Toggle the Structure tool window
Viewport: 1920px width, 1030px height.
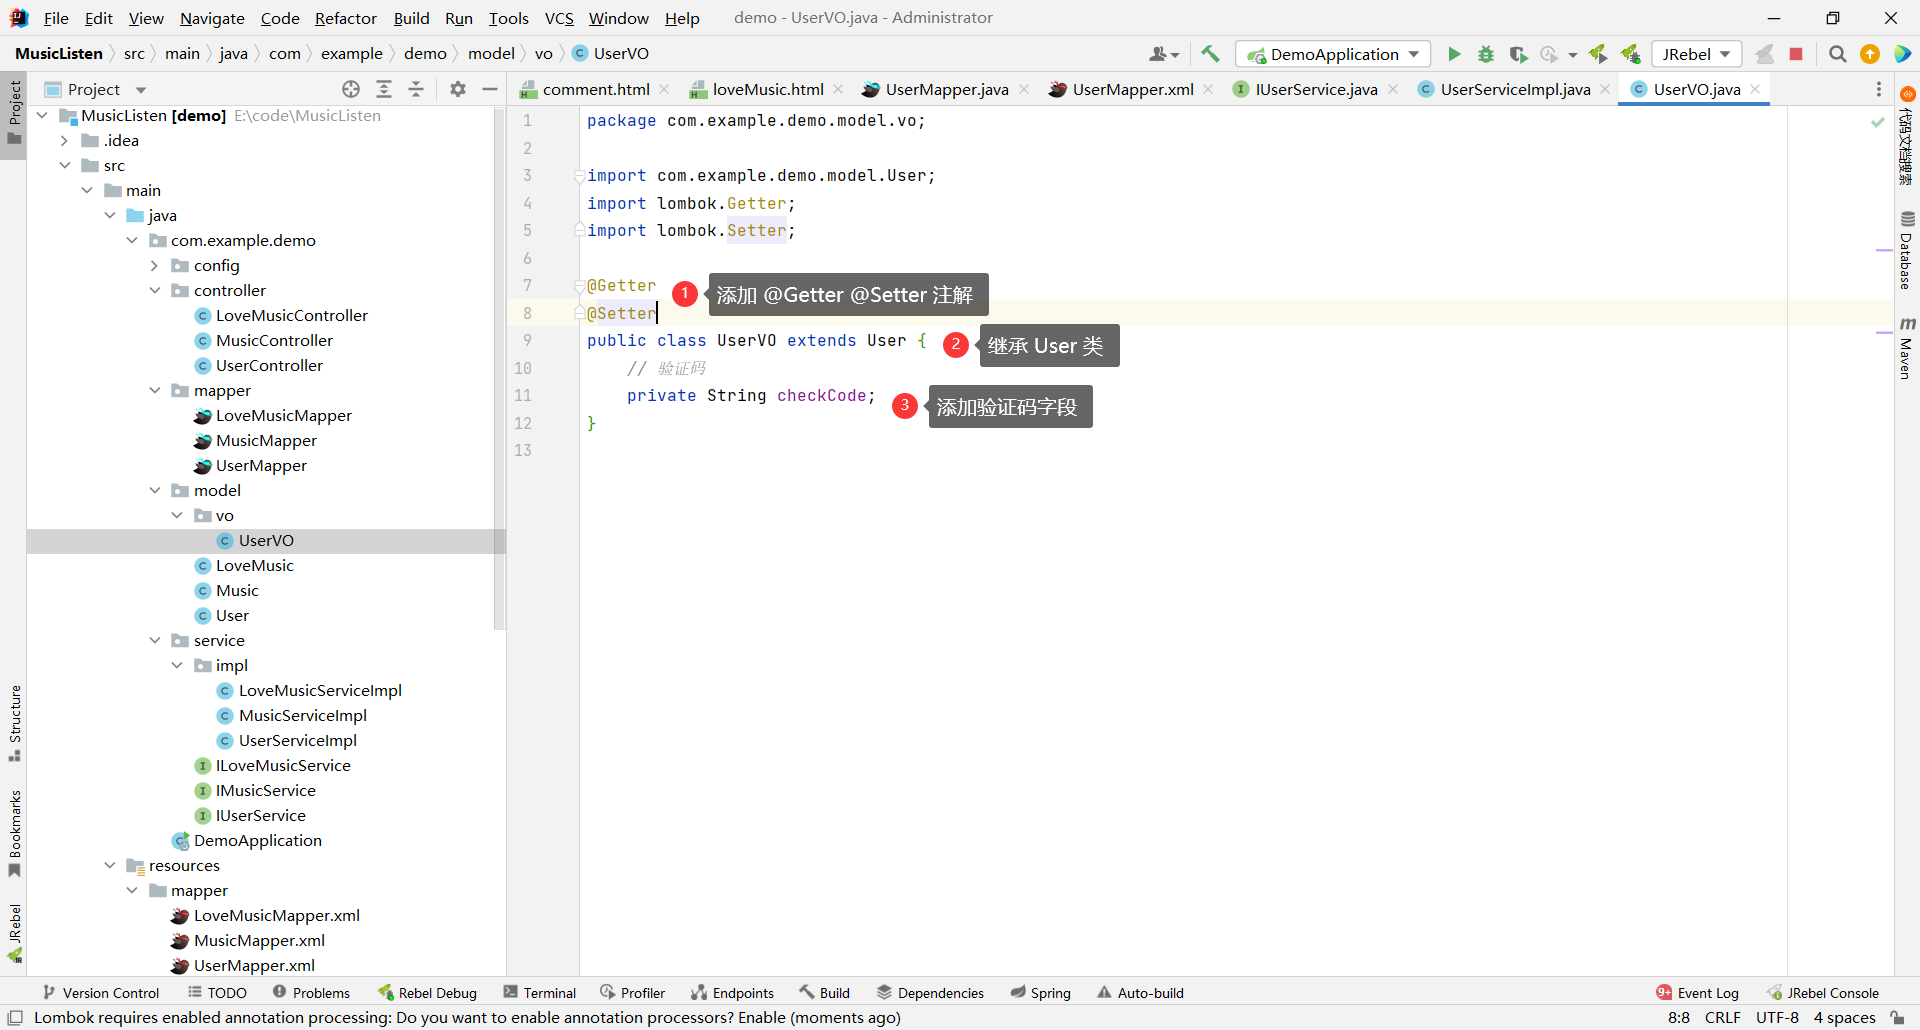[x=14, y=720]
